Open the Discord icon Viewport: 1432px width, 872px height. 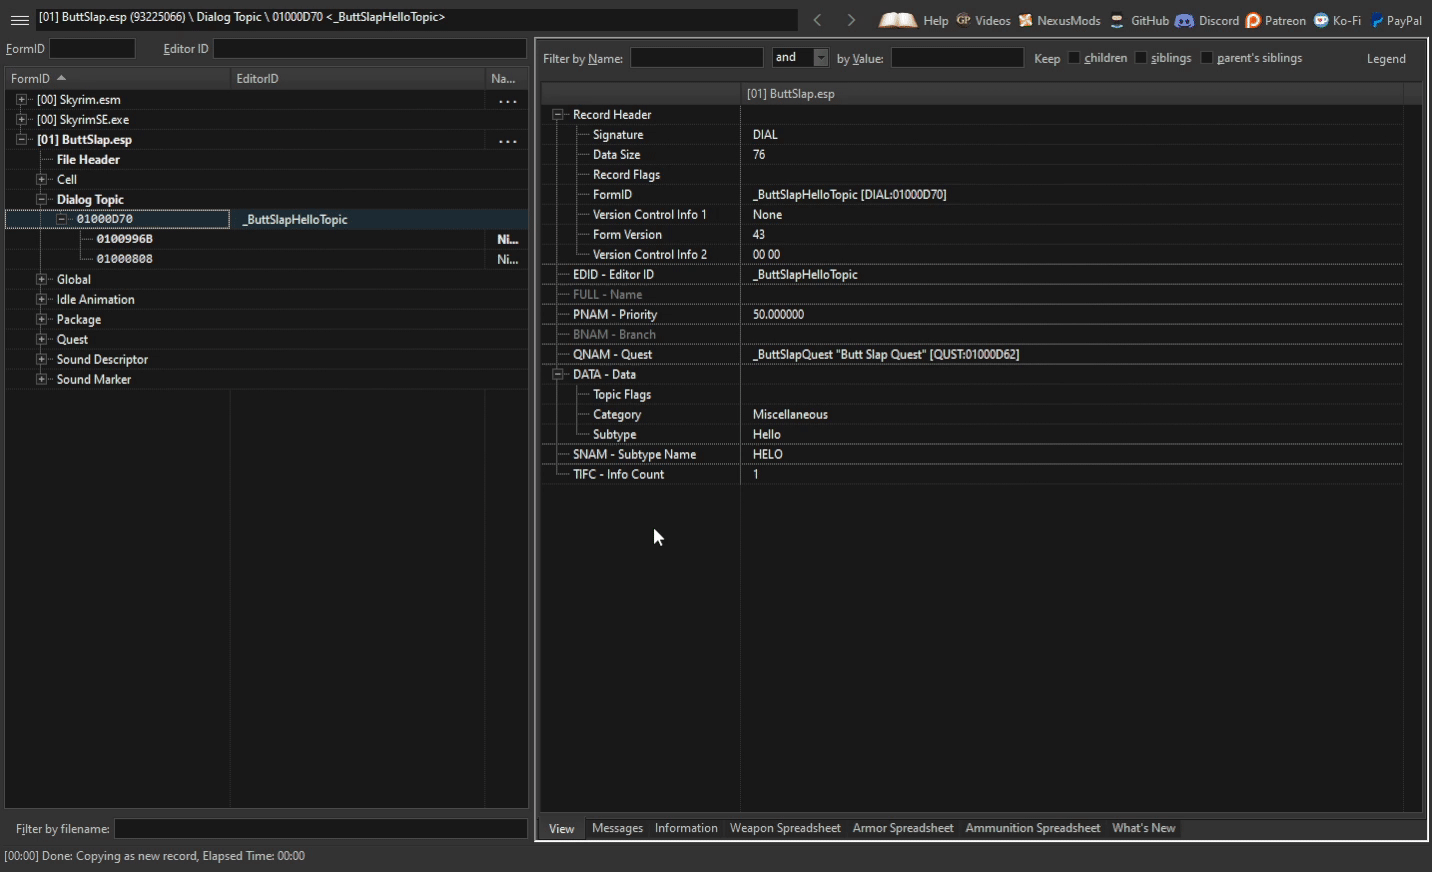pyautogui.click(x=1183, y=20)
